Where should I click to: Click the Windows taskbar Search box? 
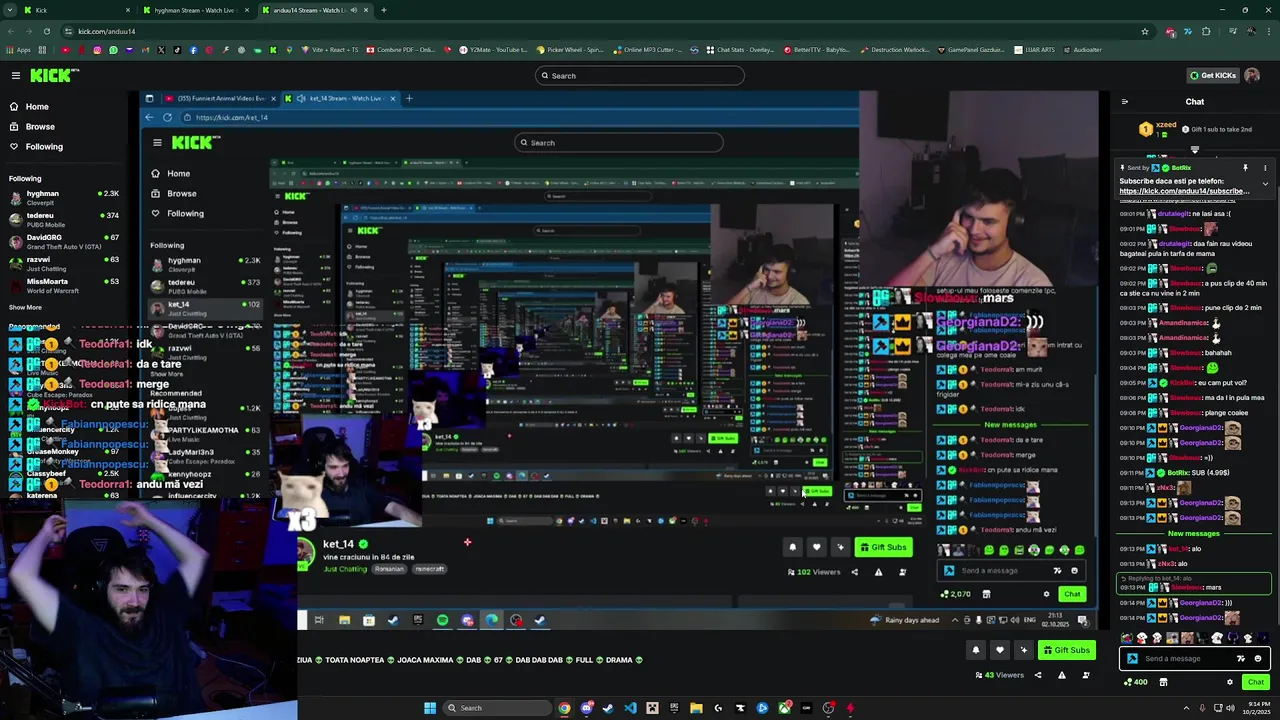pyautogui.click(x=497, y=708)
